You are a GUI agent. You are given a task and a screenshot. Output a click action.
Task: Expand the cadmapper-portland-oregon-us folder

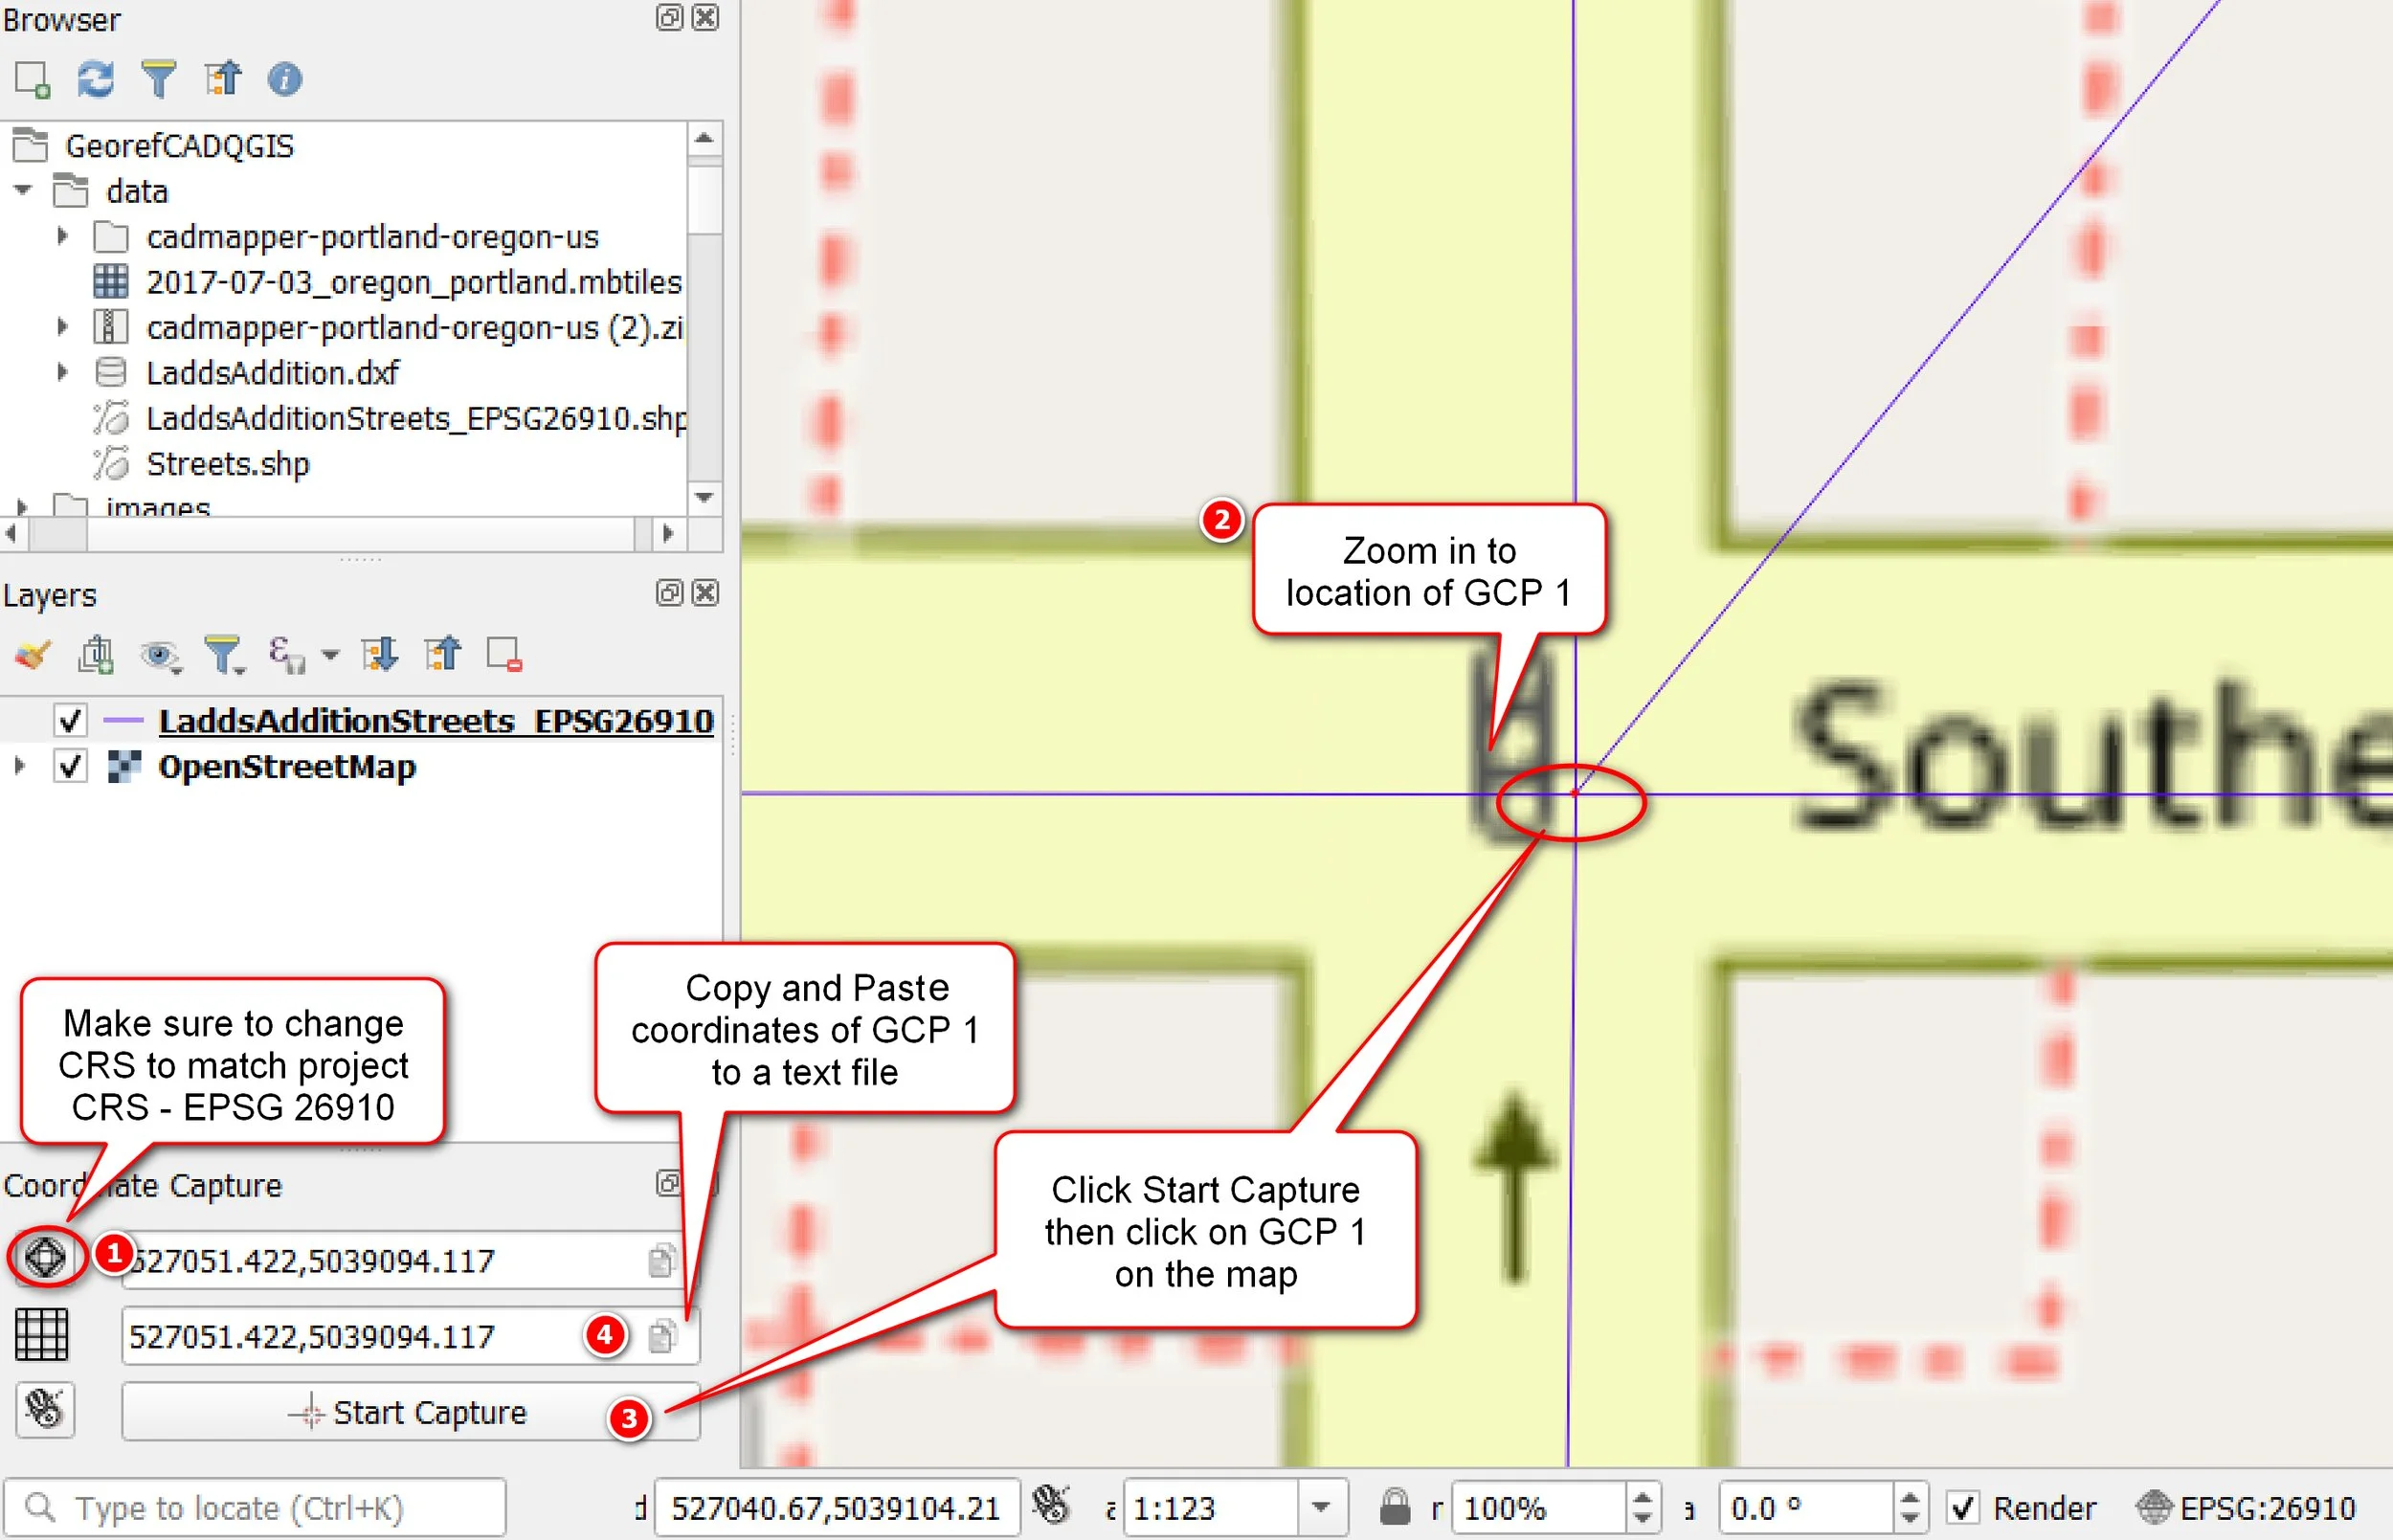(62, 237)
